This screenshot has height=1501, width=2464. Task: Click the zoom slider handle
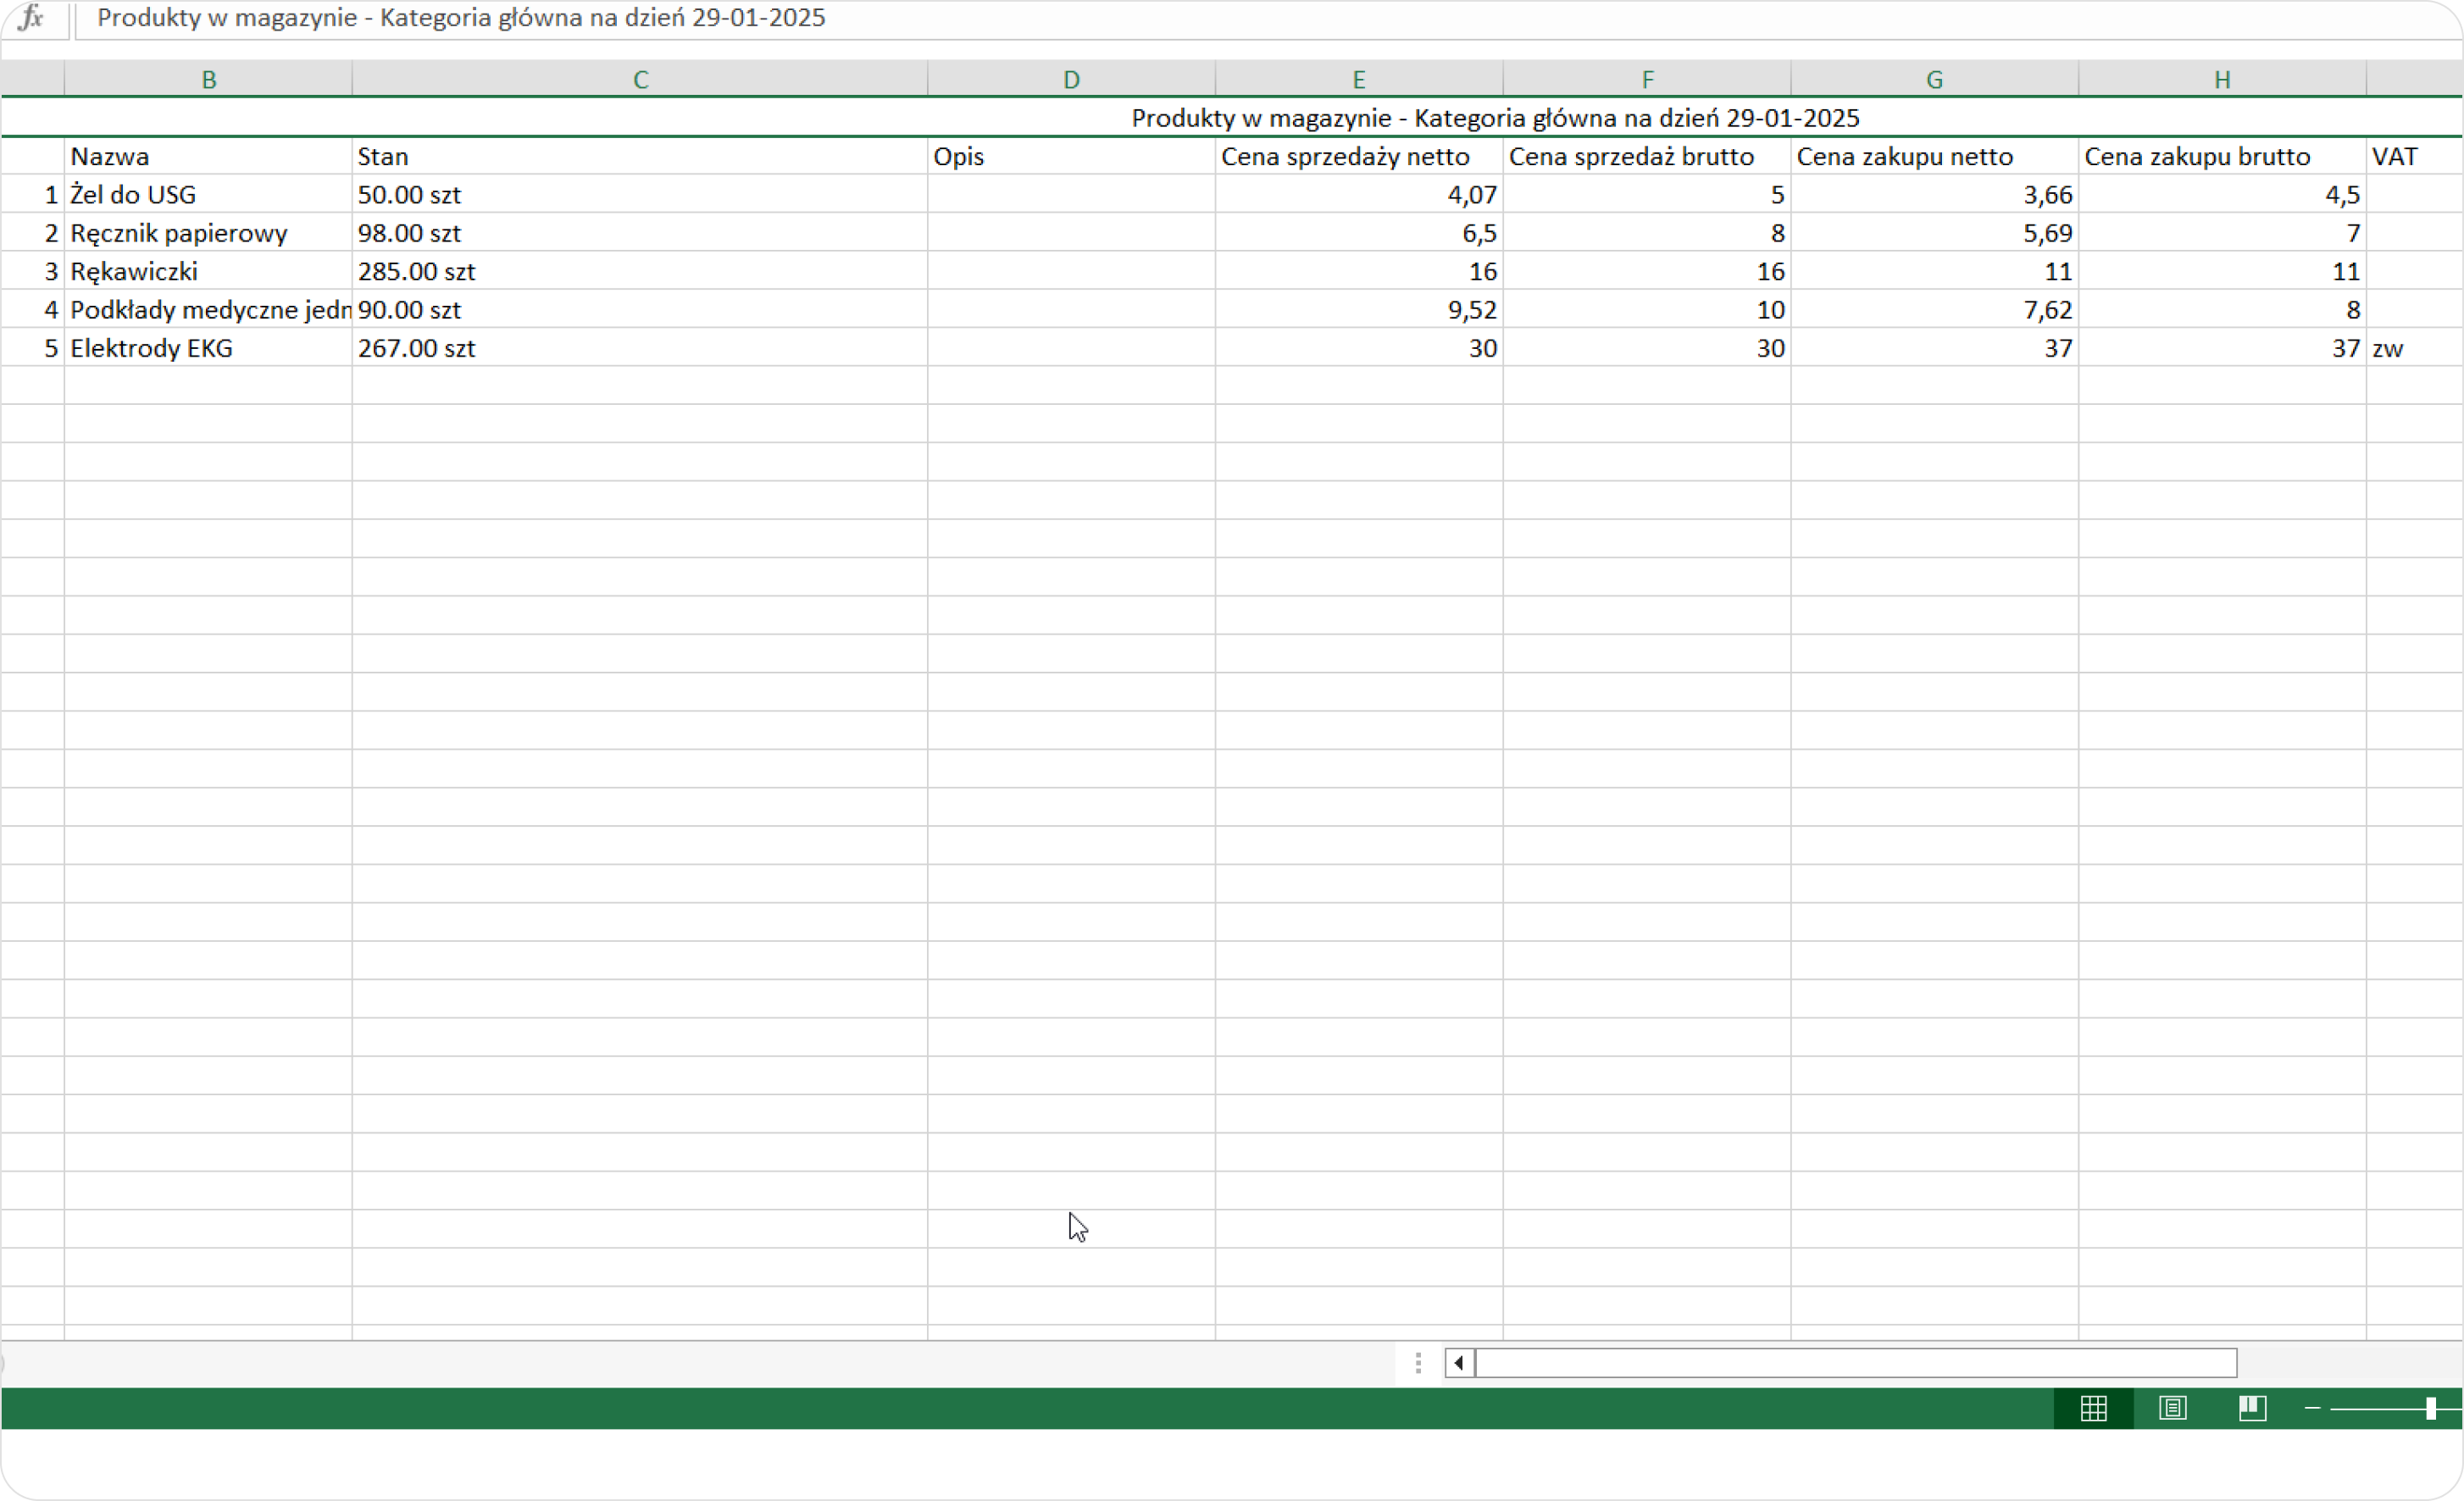[x=2431, y=1408]
